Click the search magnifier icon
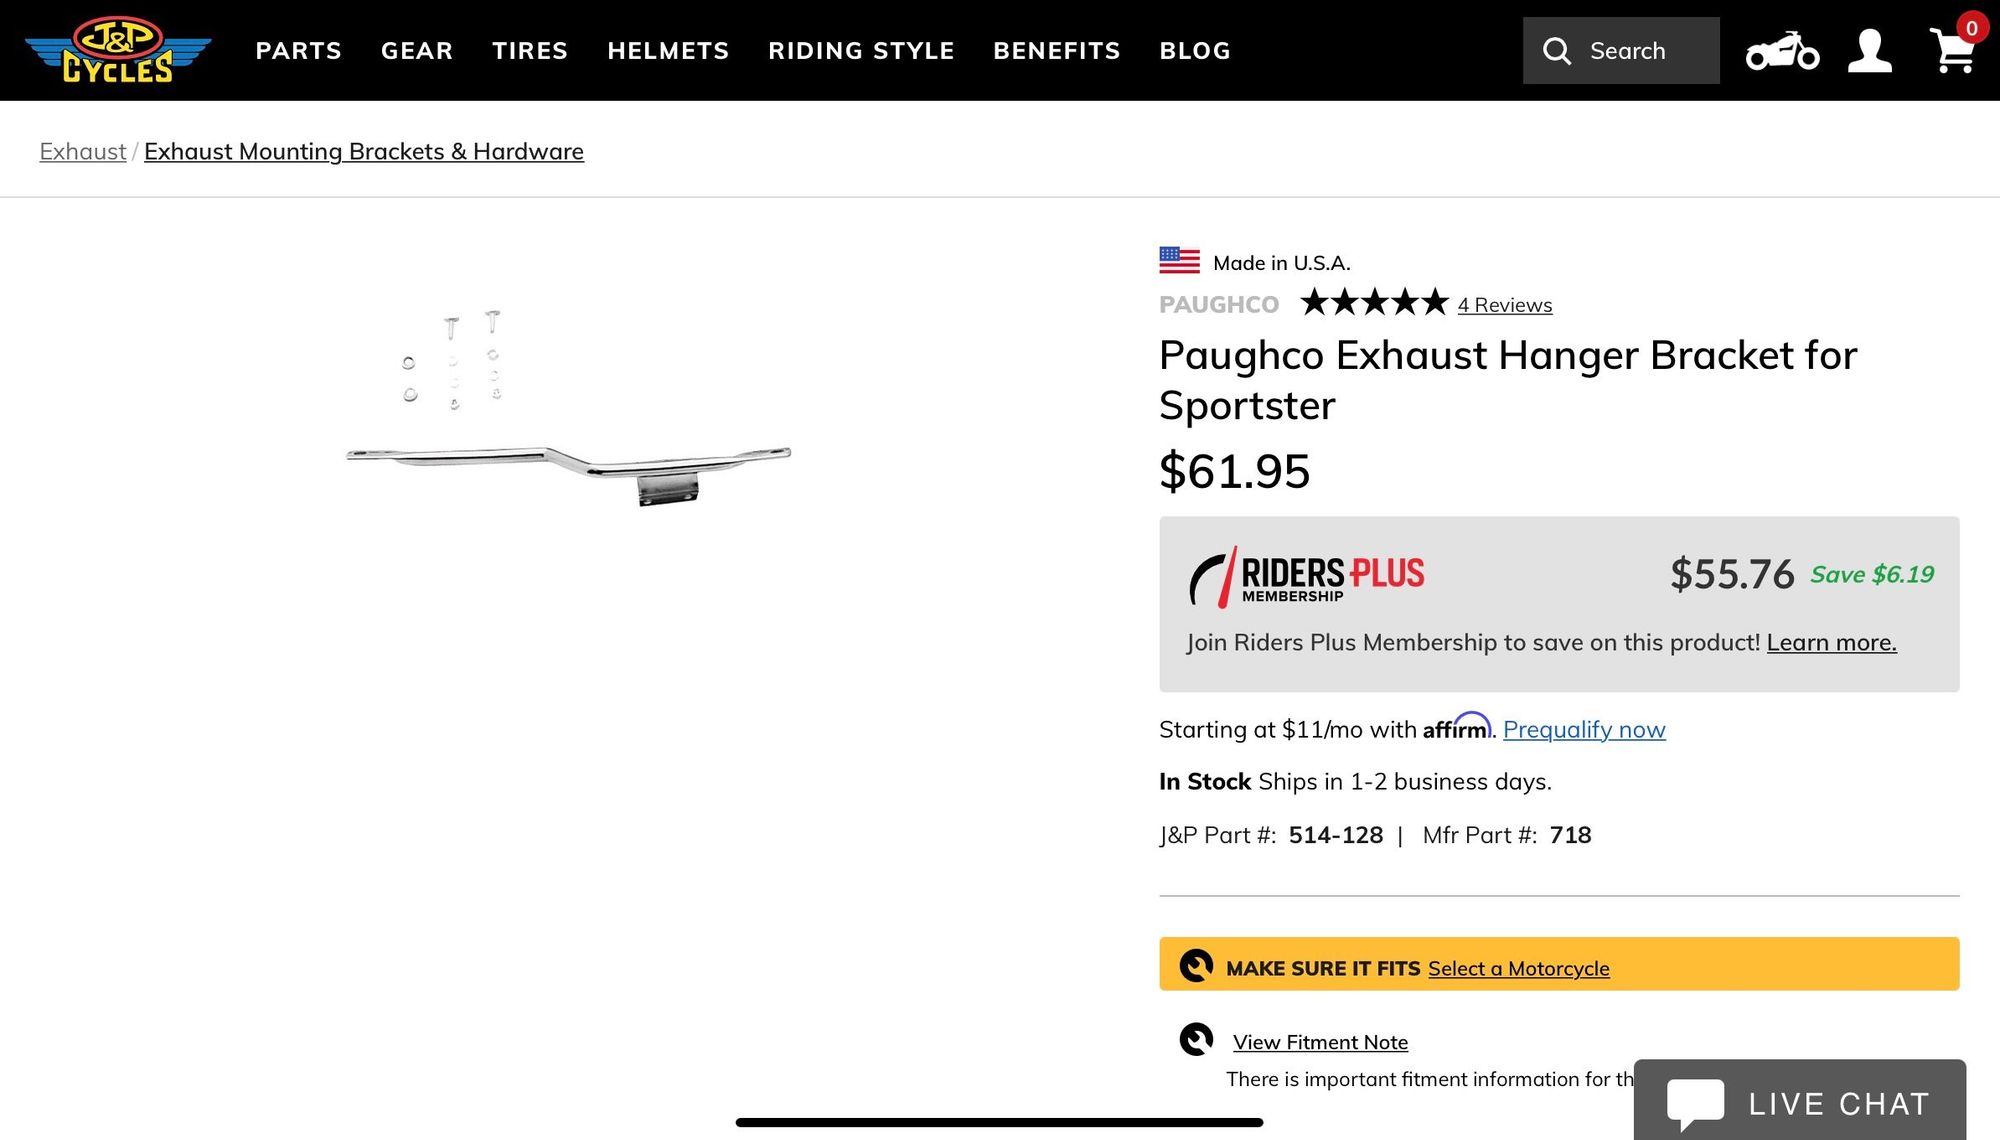Viewport: 2000px width, 1140px height. (1557, 51)
